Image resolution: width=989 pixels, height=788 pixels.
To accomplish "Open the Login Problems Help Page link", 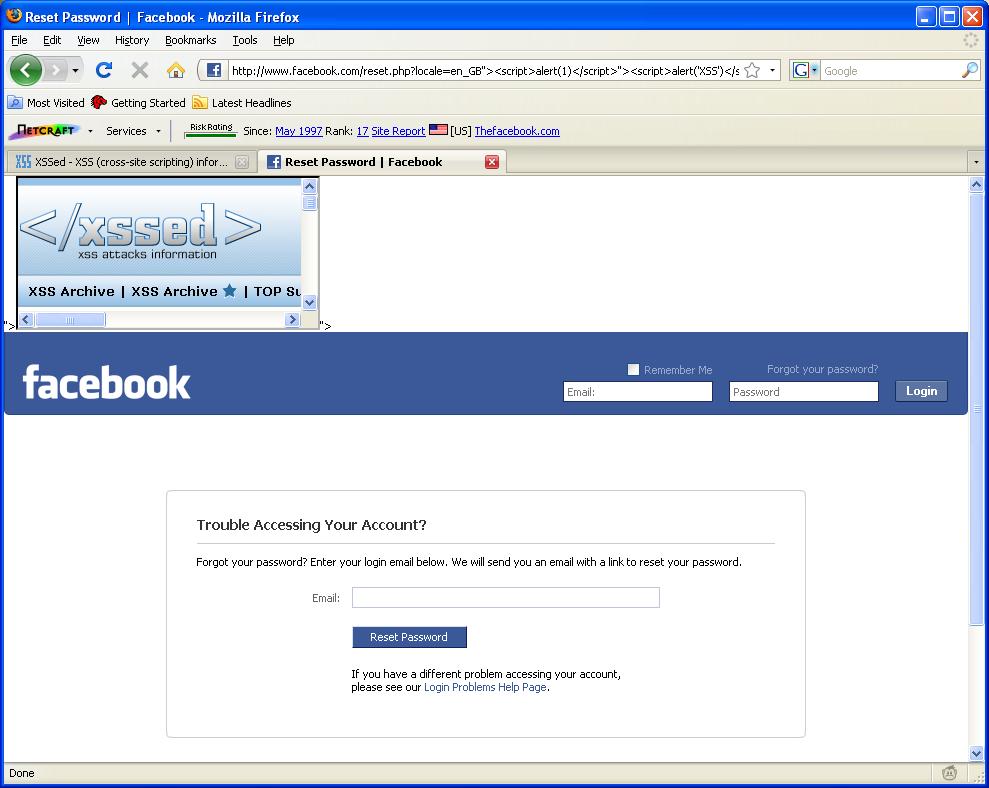I will pyautogui.click(x=485, y=687).
